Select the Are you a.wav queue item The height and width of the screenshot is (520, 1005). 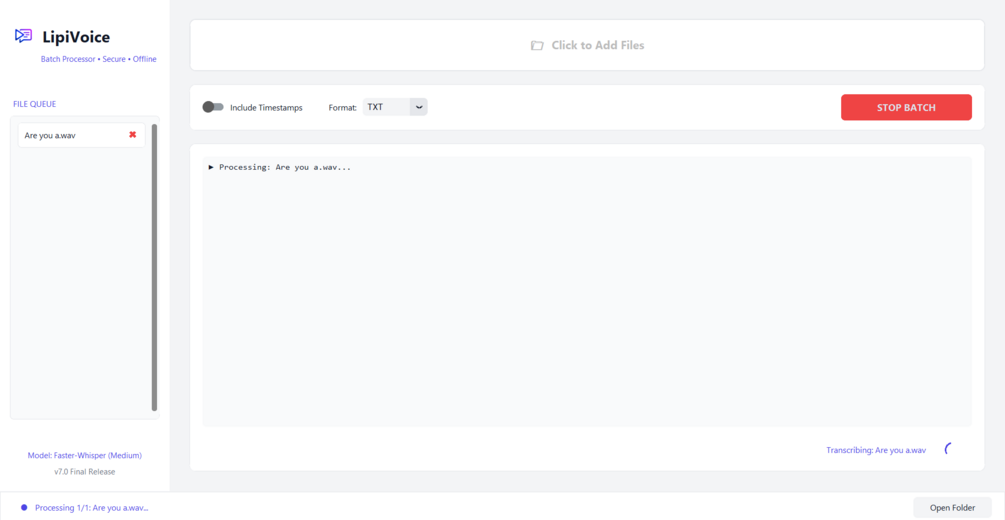[x=81, y=135]
